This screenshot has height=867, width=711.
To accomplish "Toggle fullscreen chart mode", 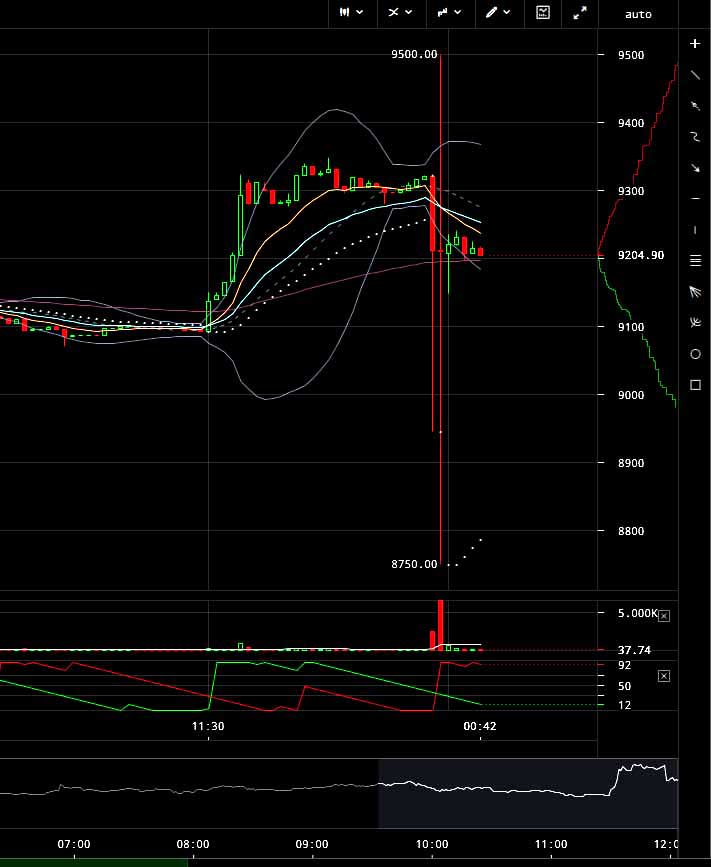I will (579, 13).
